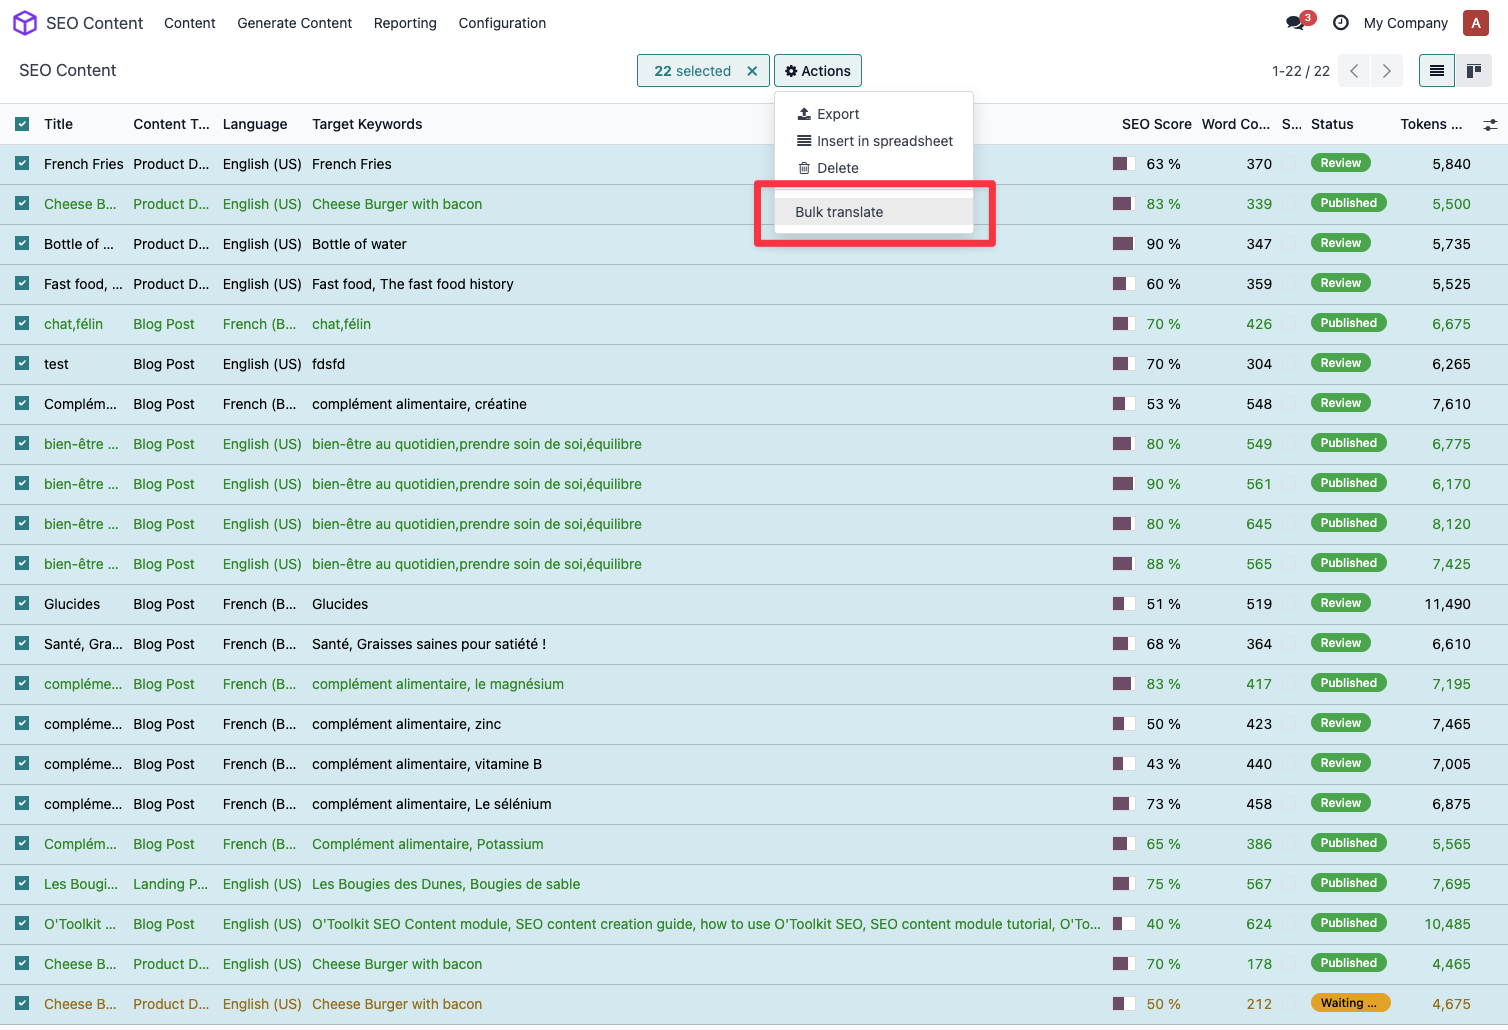Uncheck the Glucides row checkbox

[22, 604]
